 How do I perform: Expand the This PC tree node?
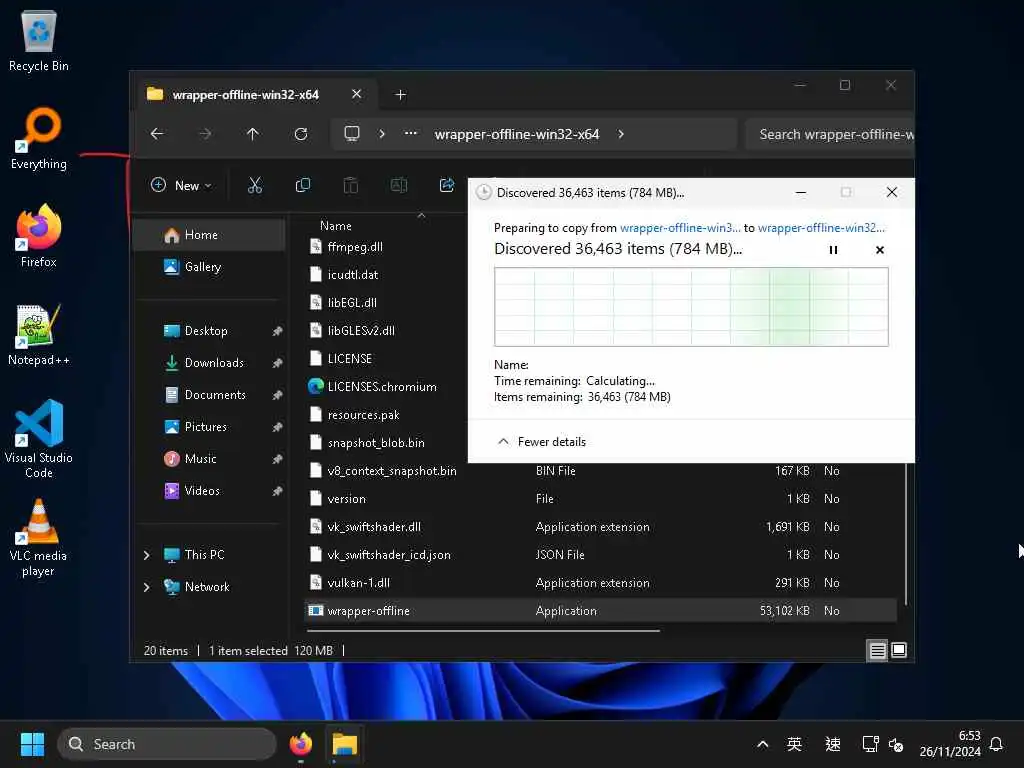click(147, 555)
